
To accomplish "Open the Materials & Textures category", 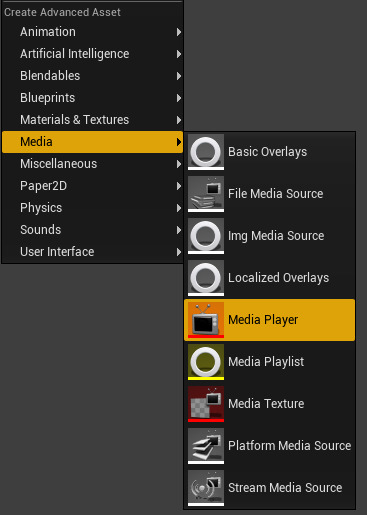I will tap(92, 120).
